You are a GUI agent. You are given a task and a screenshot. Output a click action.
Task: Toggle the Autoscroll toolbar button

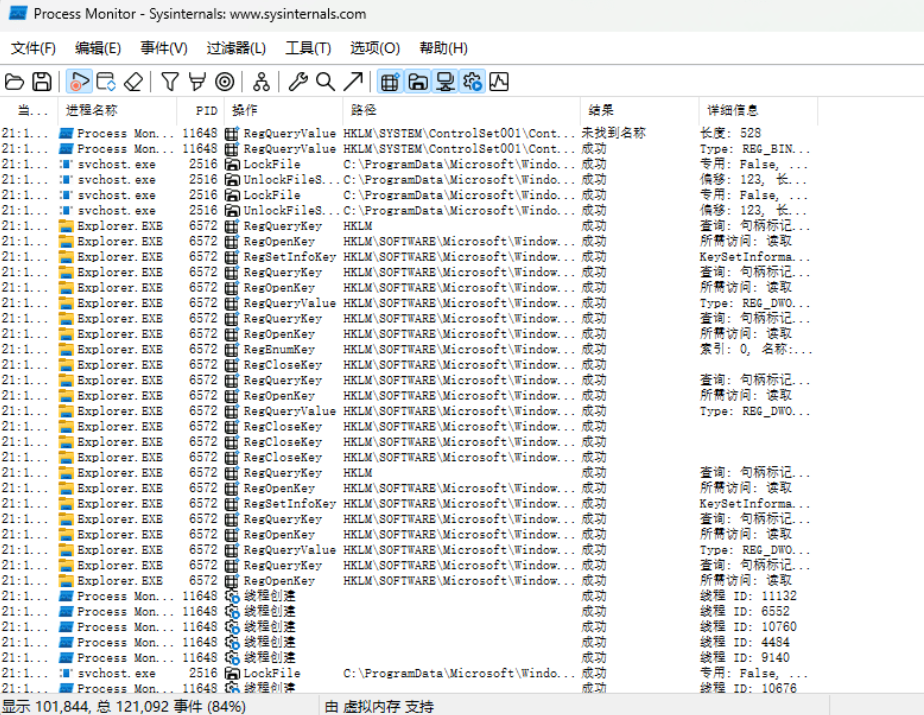(x=106, y=82)
